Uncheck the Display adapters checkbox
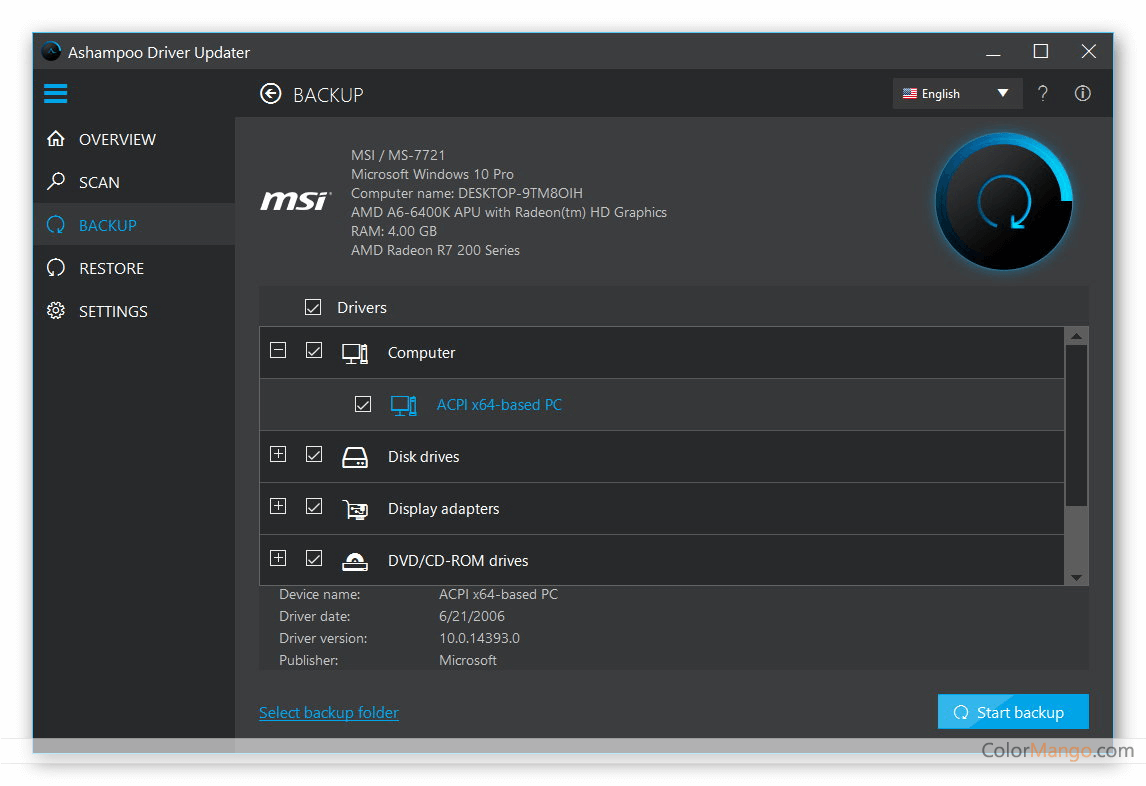 [314, 507]
